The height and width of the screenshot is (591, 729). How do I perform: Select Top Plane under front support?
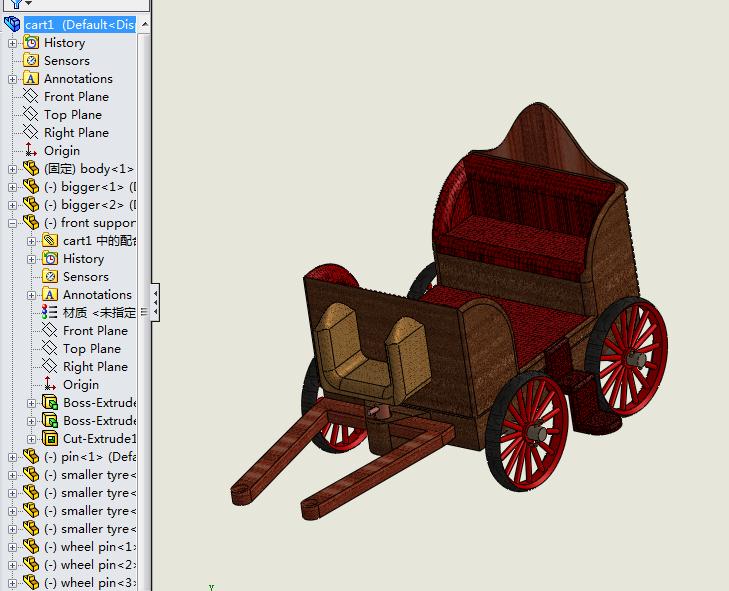[92, 349]
